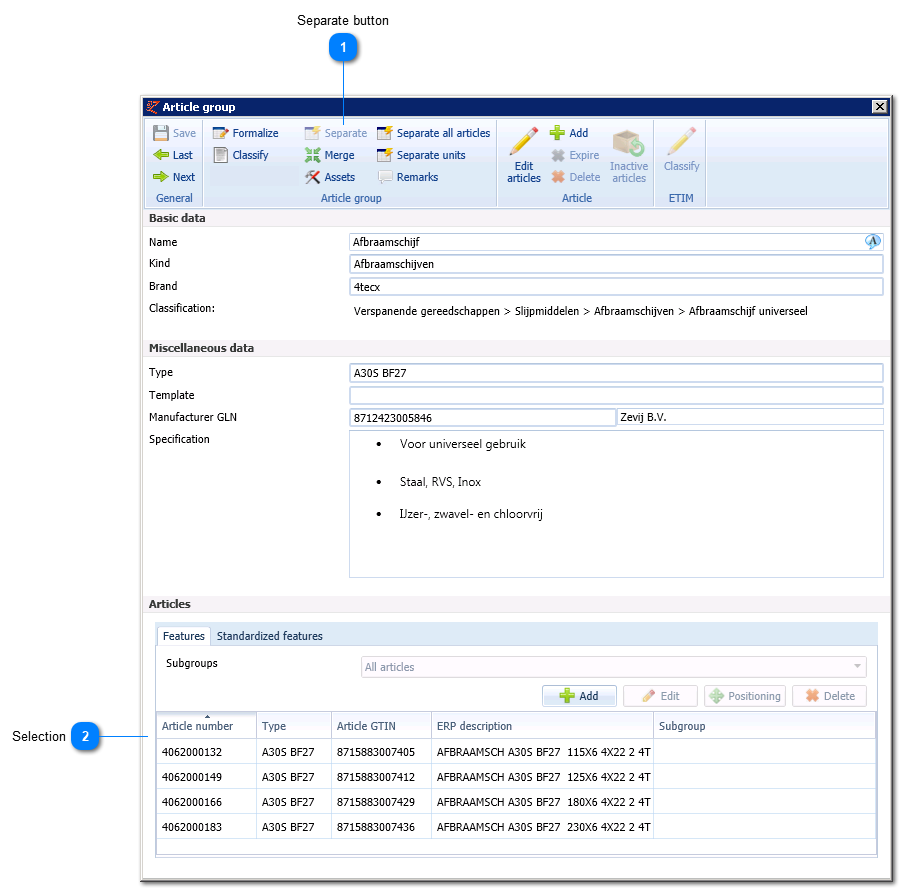Viewport: 902px width, 891px height.
Task: Click the Zevij B.V. field
Action: 750,417
